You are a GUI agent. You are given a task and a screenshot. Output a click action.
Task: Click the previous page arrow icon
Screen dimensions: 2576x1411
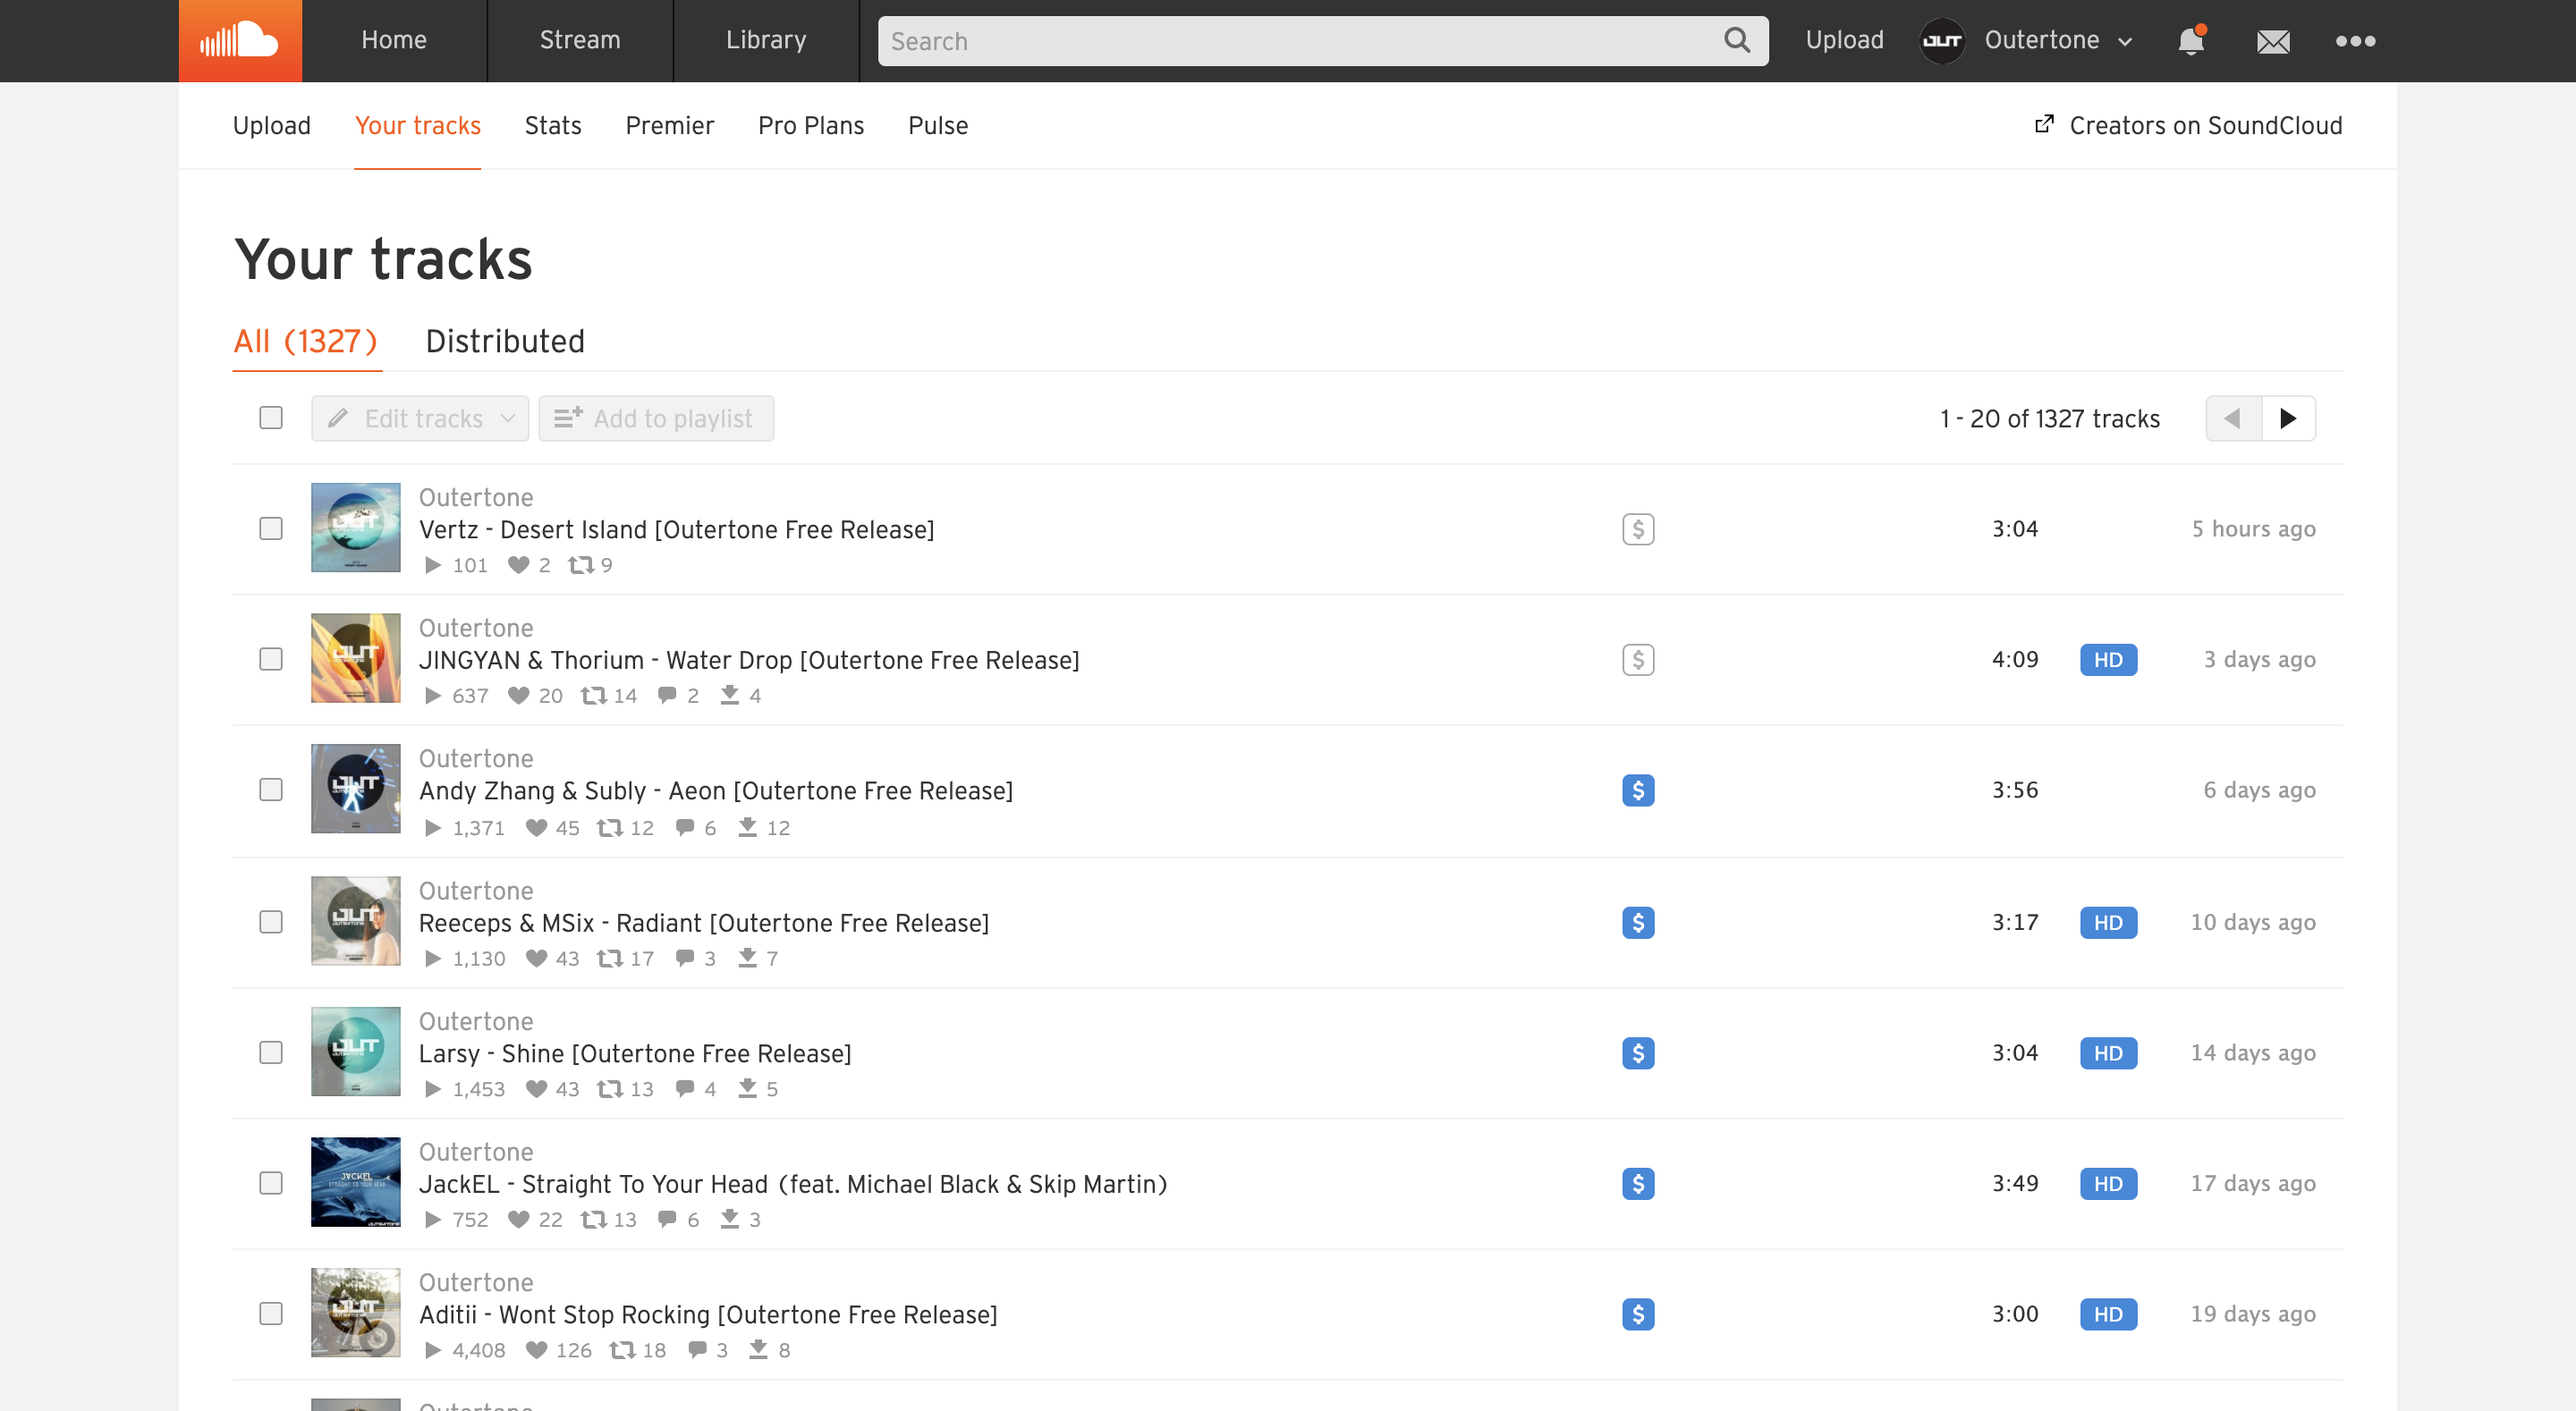(x=2231, y=418)
